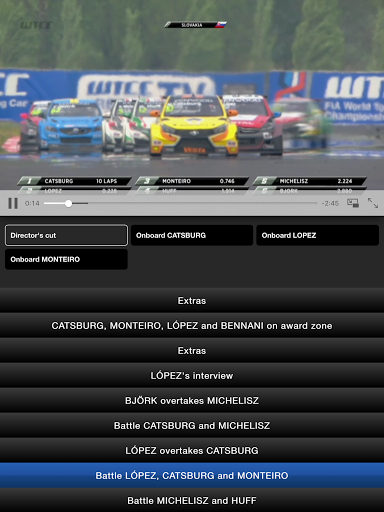384x512 pixels.
Task: Click the Slovakia flag banner in video
Action: click(195, 25)
